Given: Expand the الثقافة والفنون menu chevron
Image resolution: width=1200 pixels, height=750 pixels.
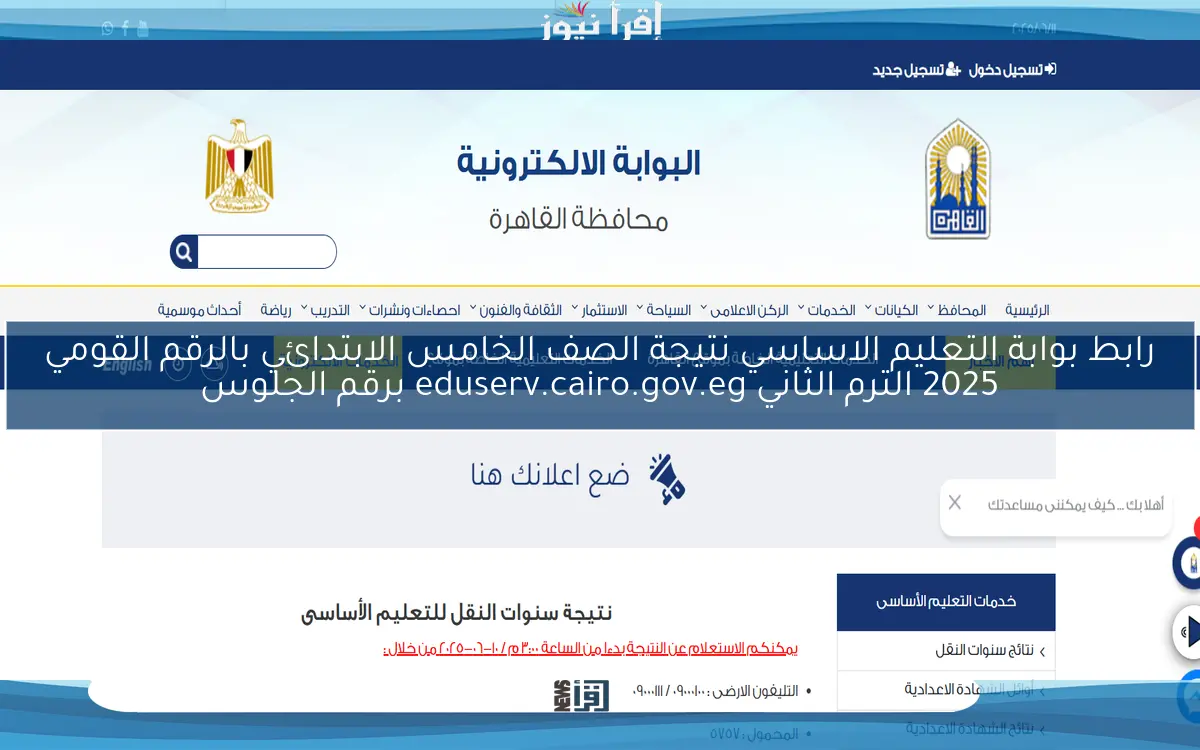Looking at the screenshot, I should (x=473, y=308).
